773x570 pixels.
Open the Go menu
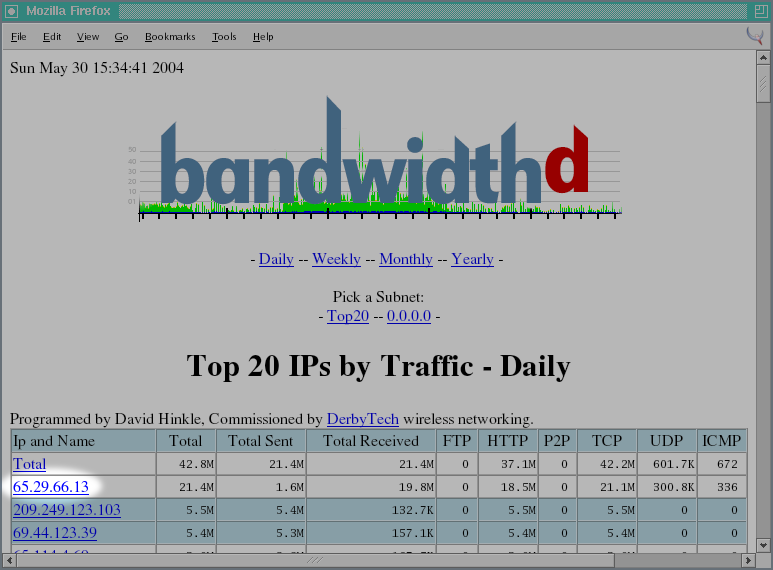tap(121, 36)
